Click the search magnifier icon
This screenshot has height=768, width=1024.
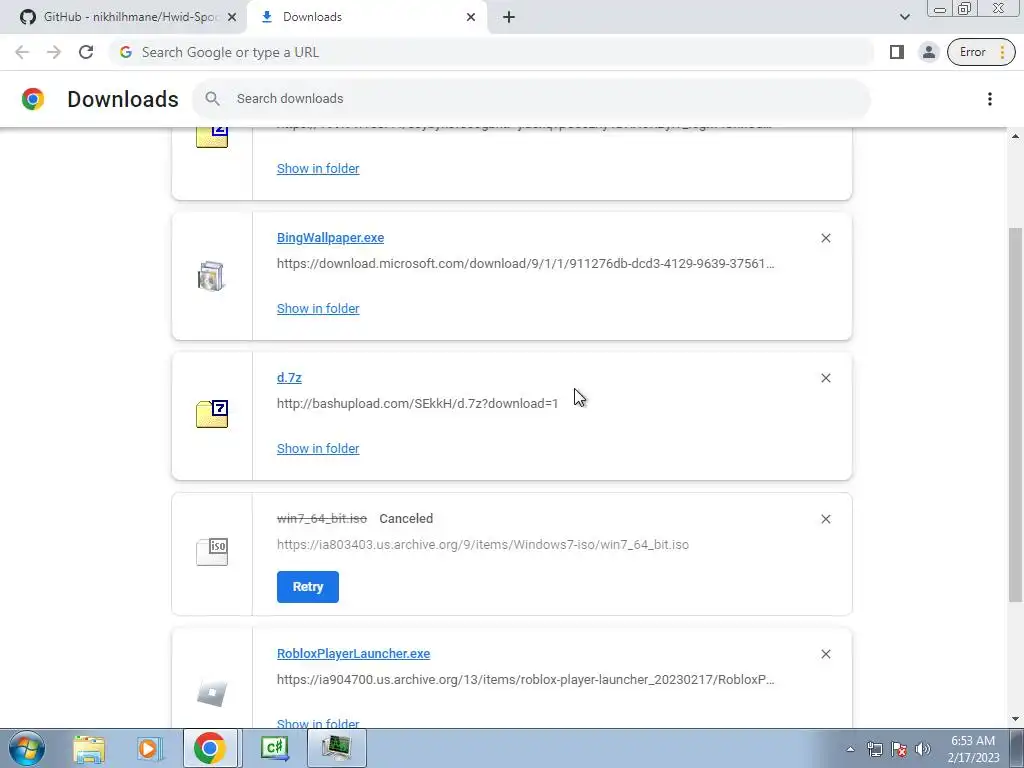(x=212, y=99)
